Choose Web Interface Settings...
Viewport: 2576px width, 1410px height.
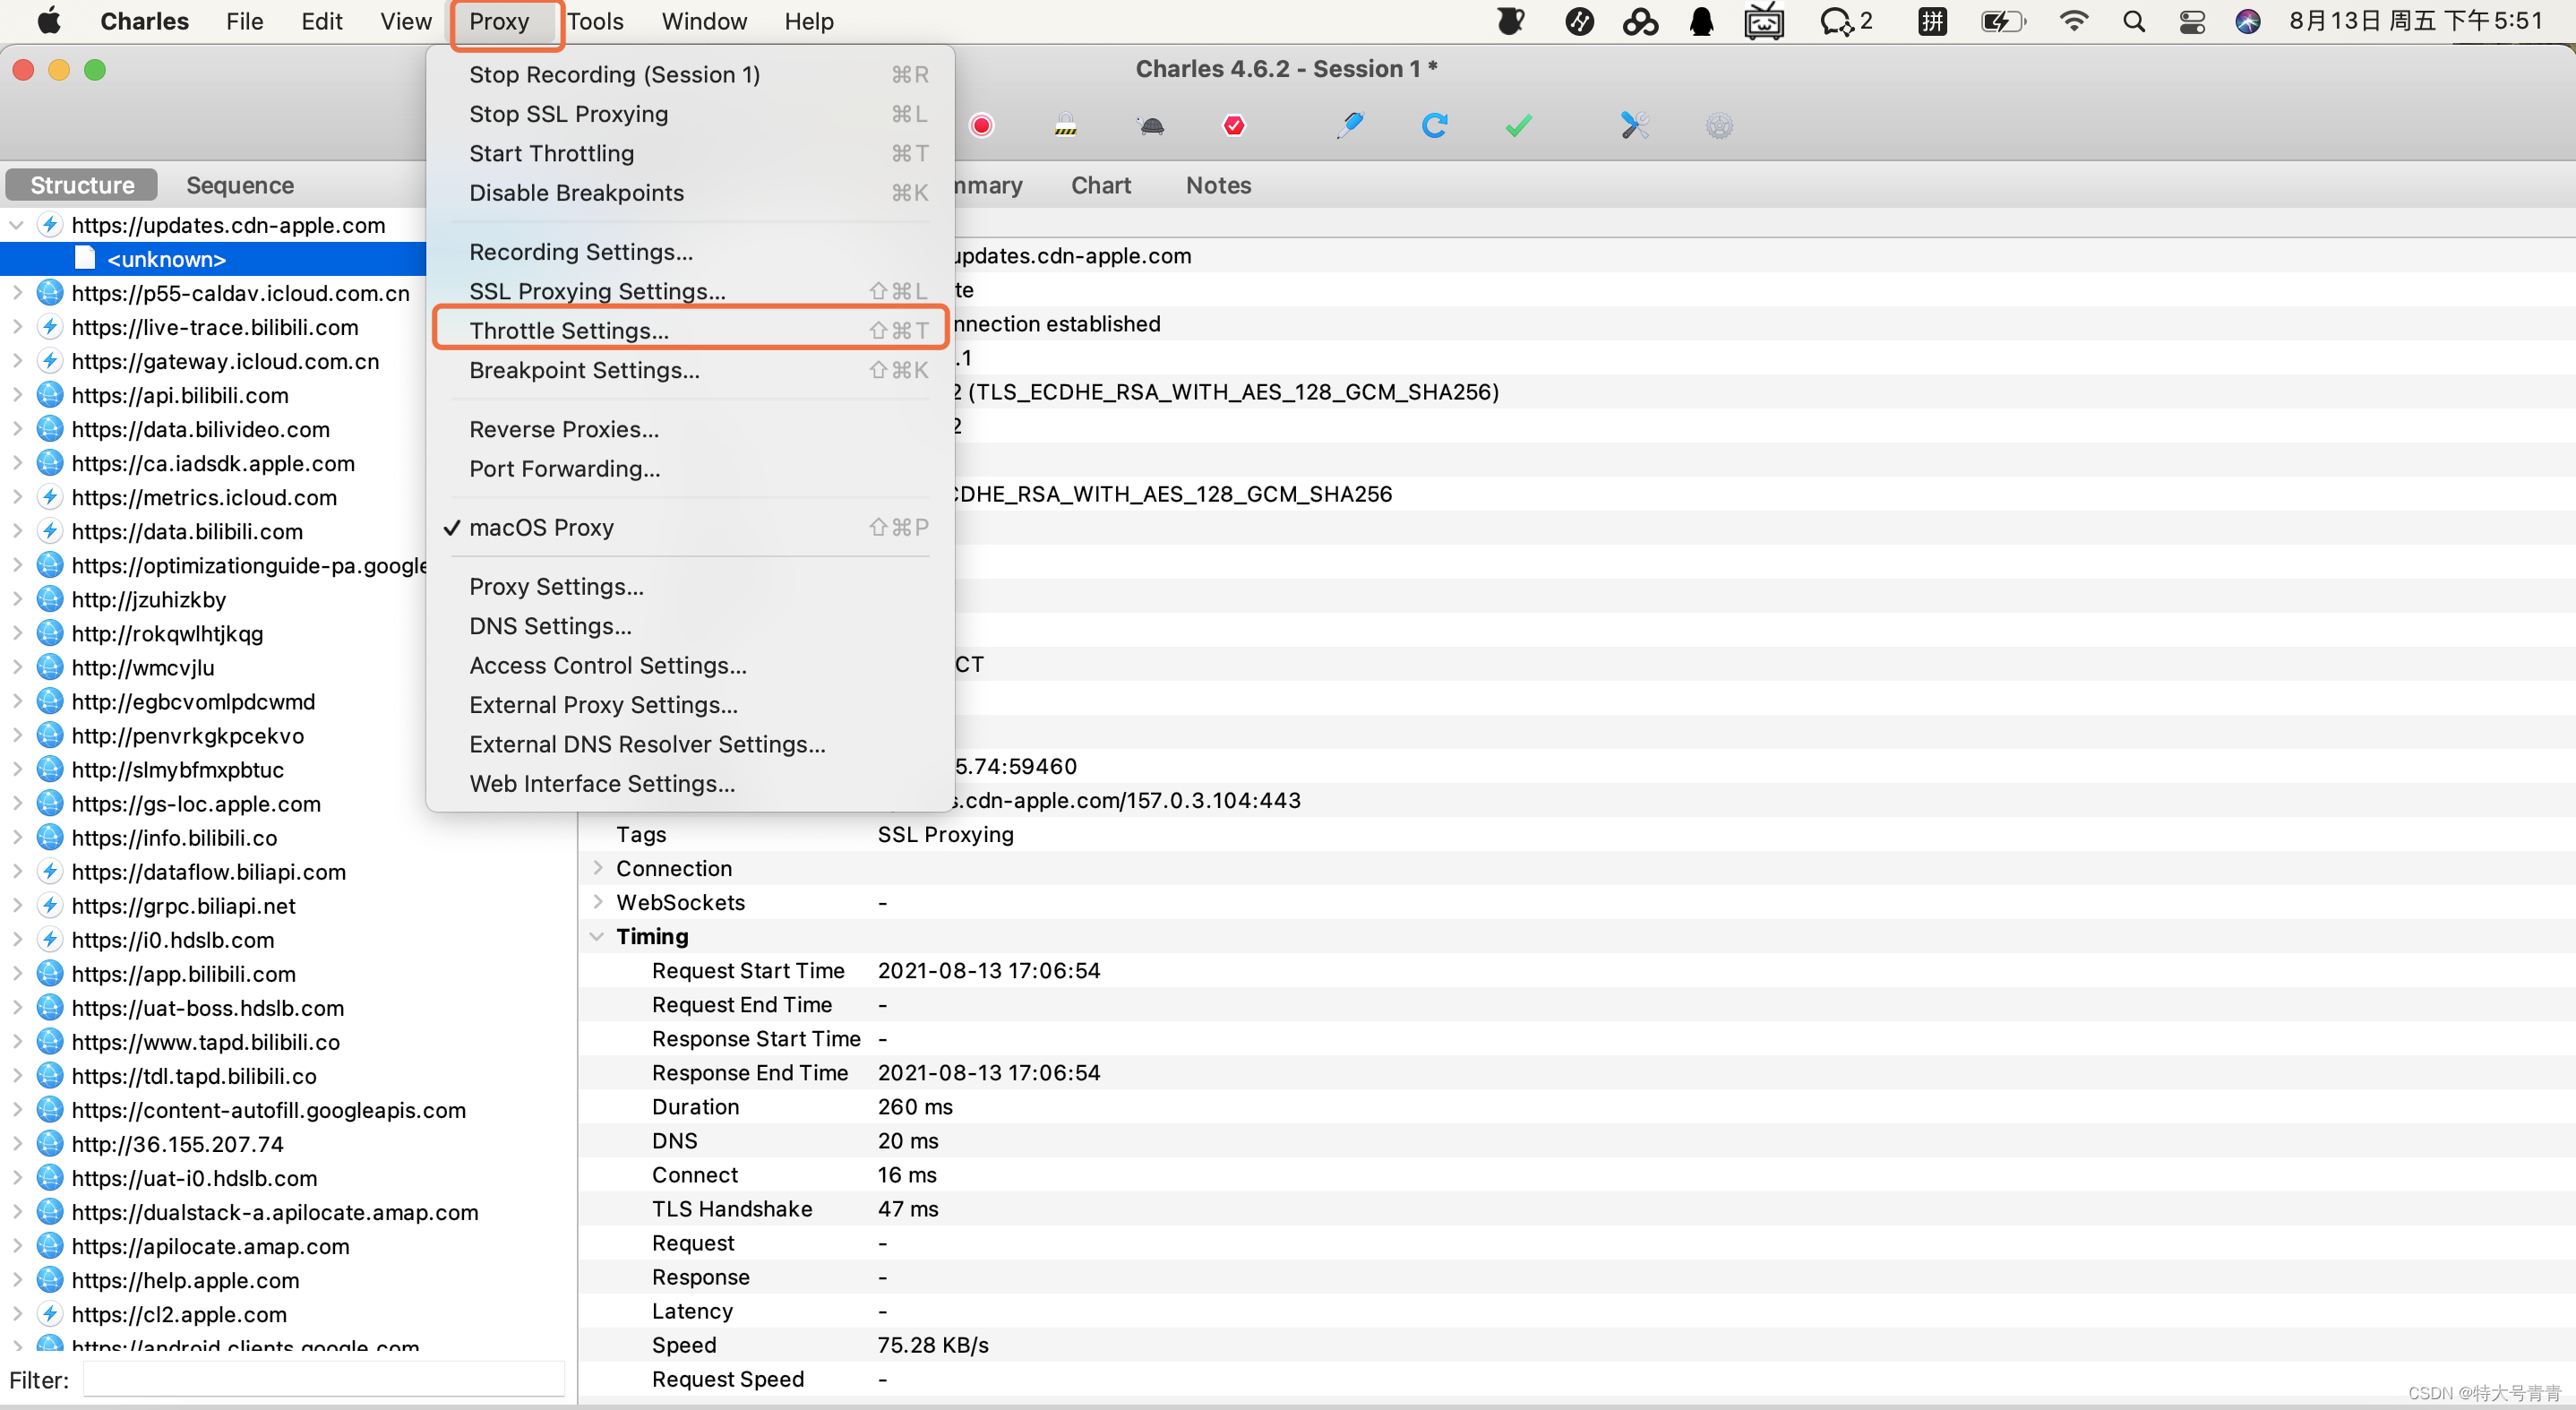pos(688,783)
